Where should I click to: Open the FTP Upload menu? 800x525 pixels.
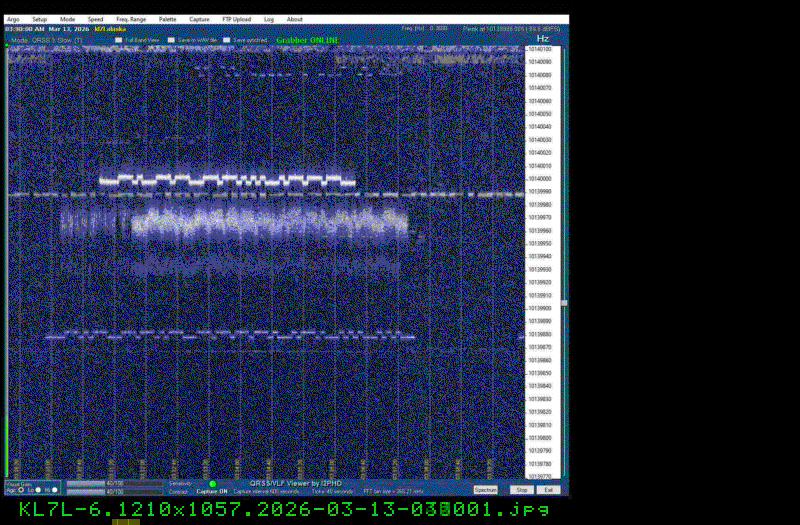pos(236,19)
